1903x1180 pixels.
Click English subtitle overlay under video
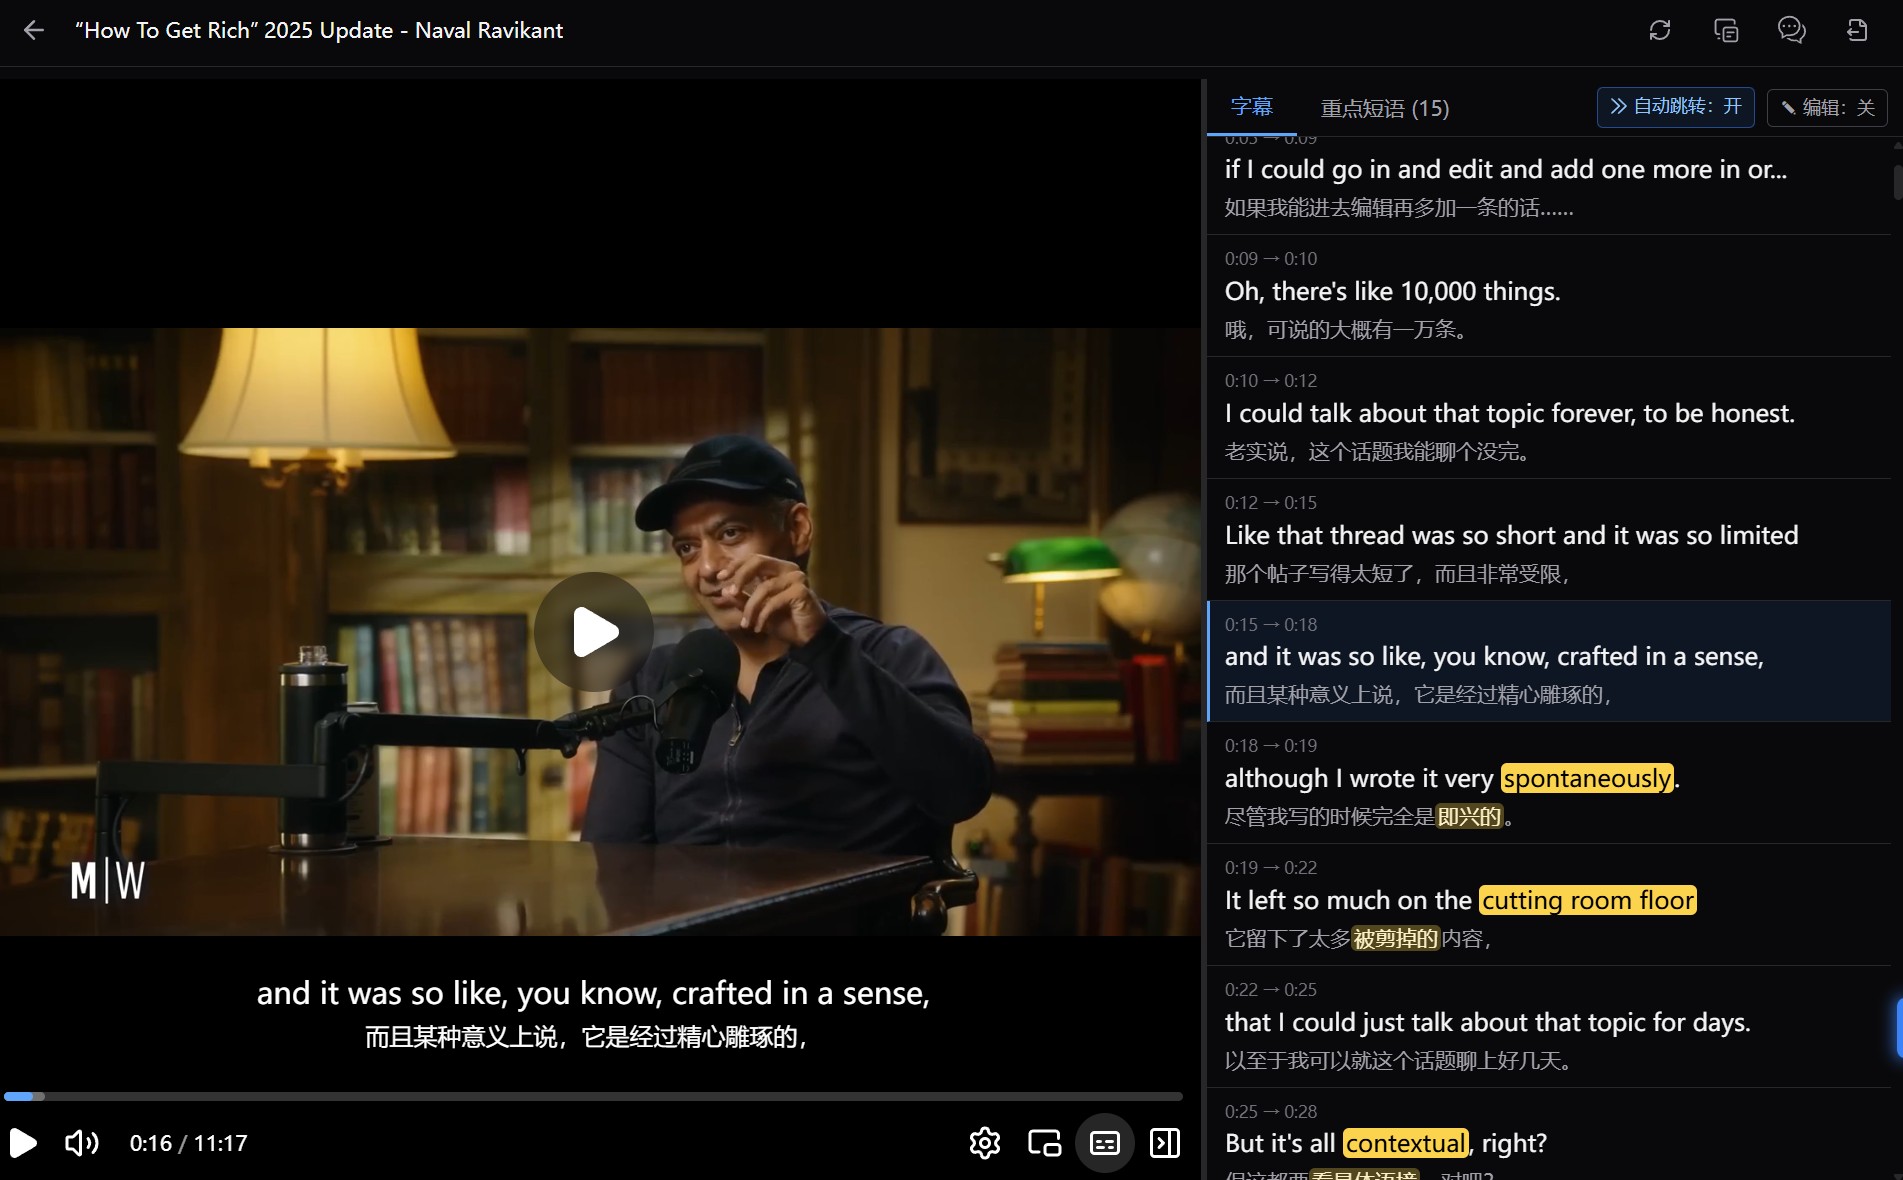(593, 993)
